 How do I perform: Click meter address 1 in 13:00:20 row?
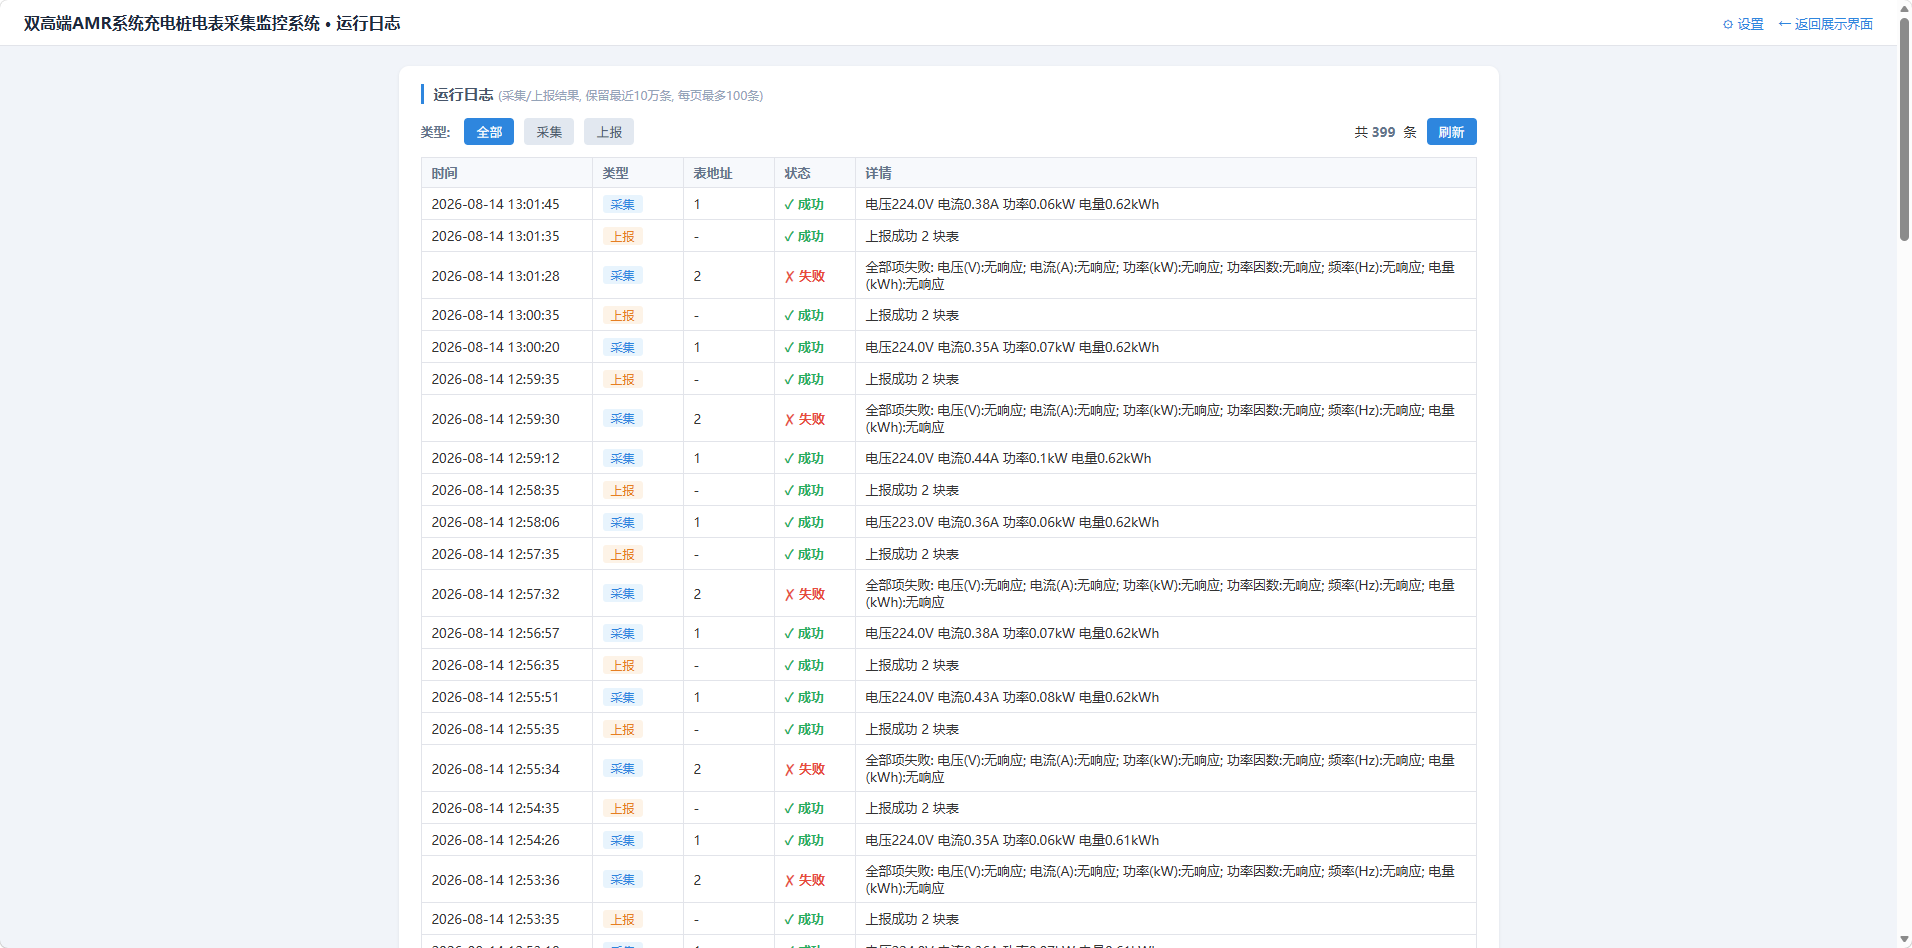pos(697,347)
